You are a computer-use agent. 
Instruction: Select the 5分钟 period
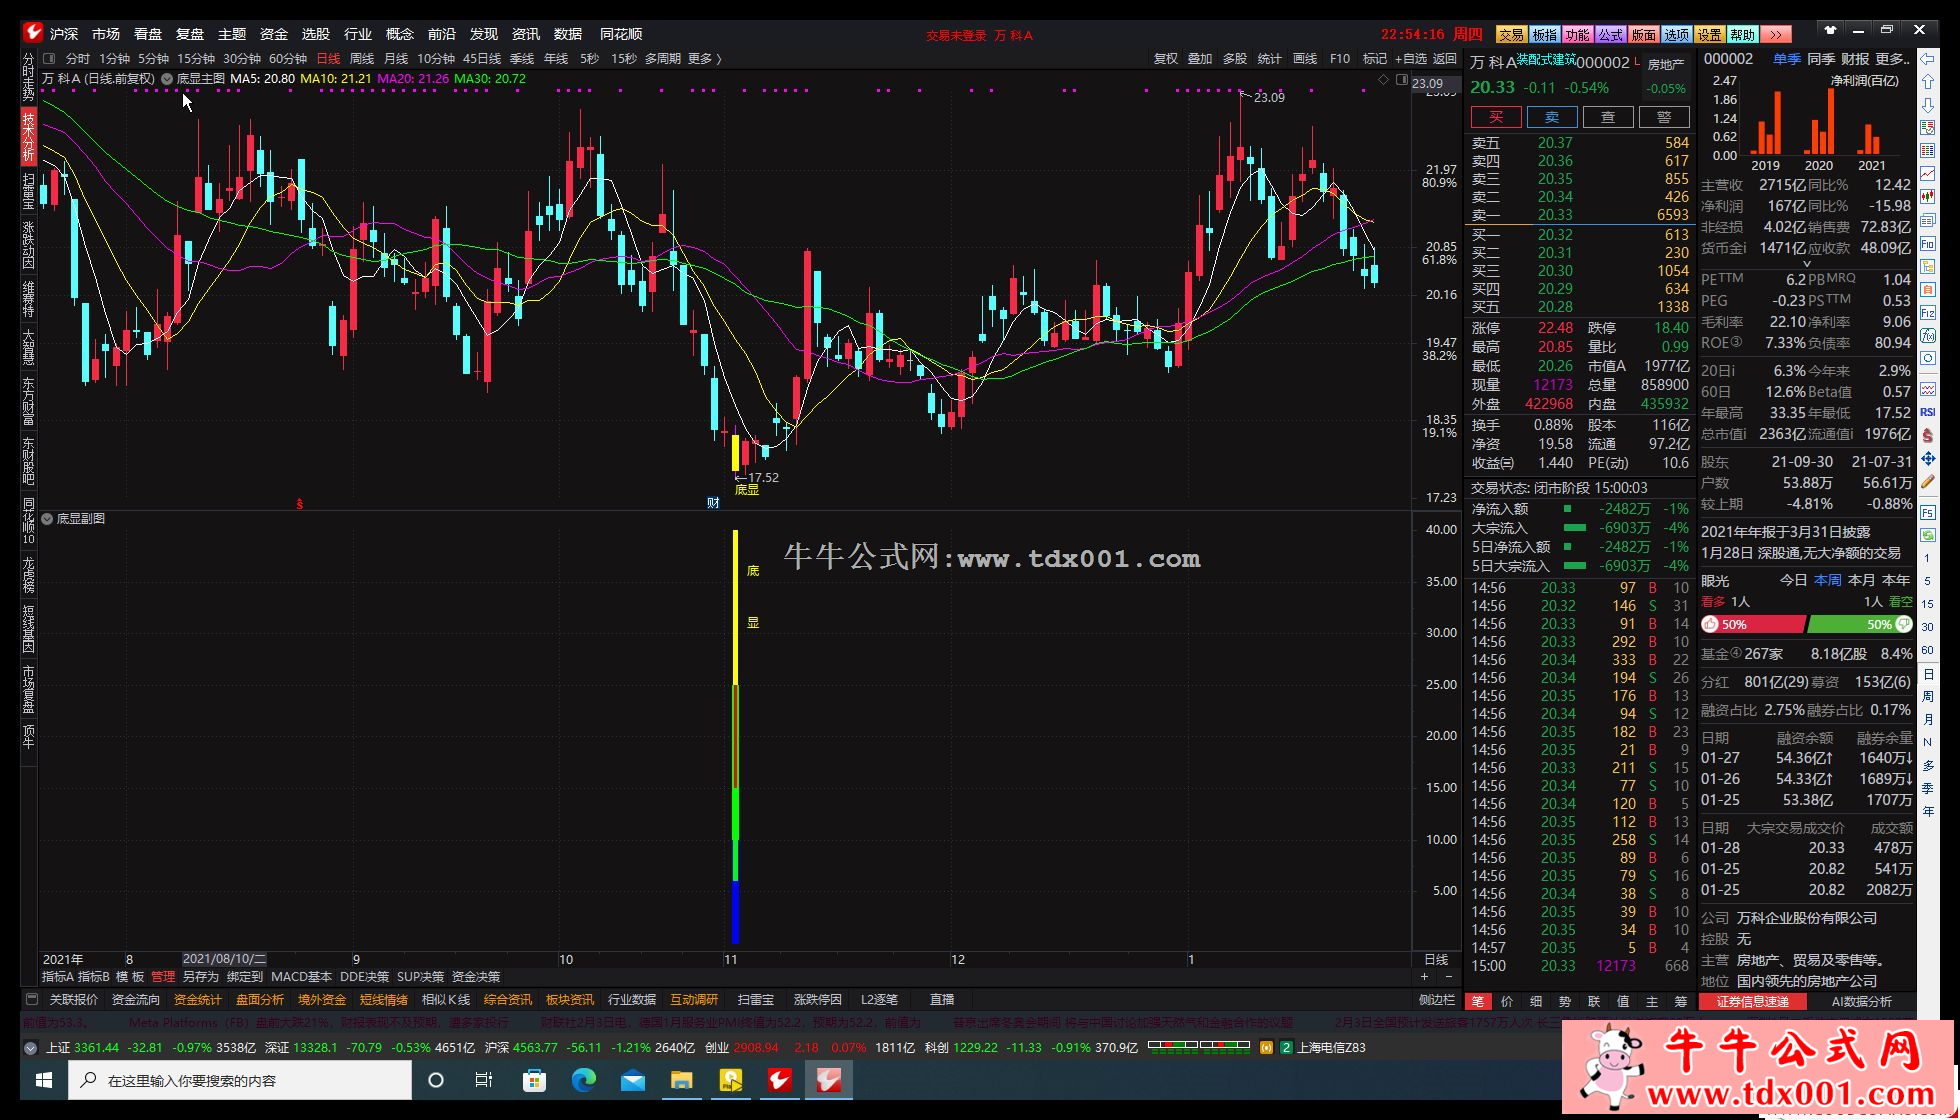[153, 59]
